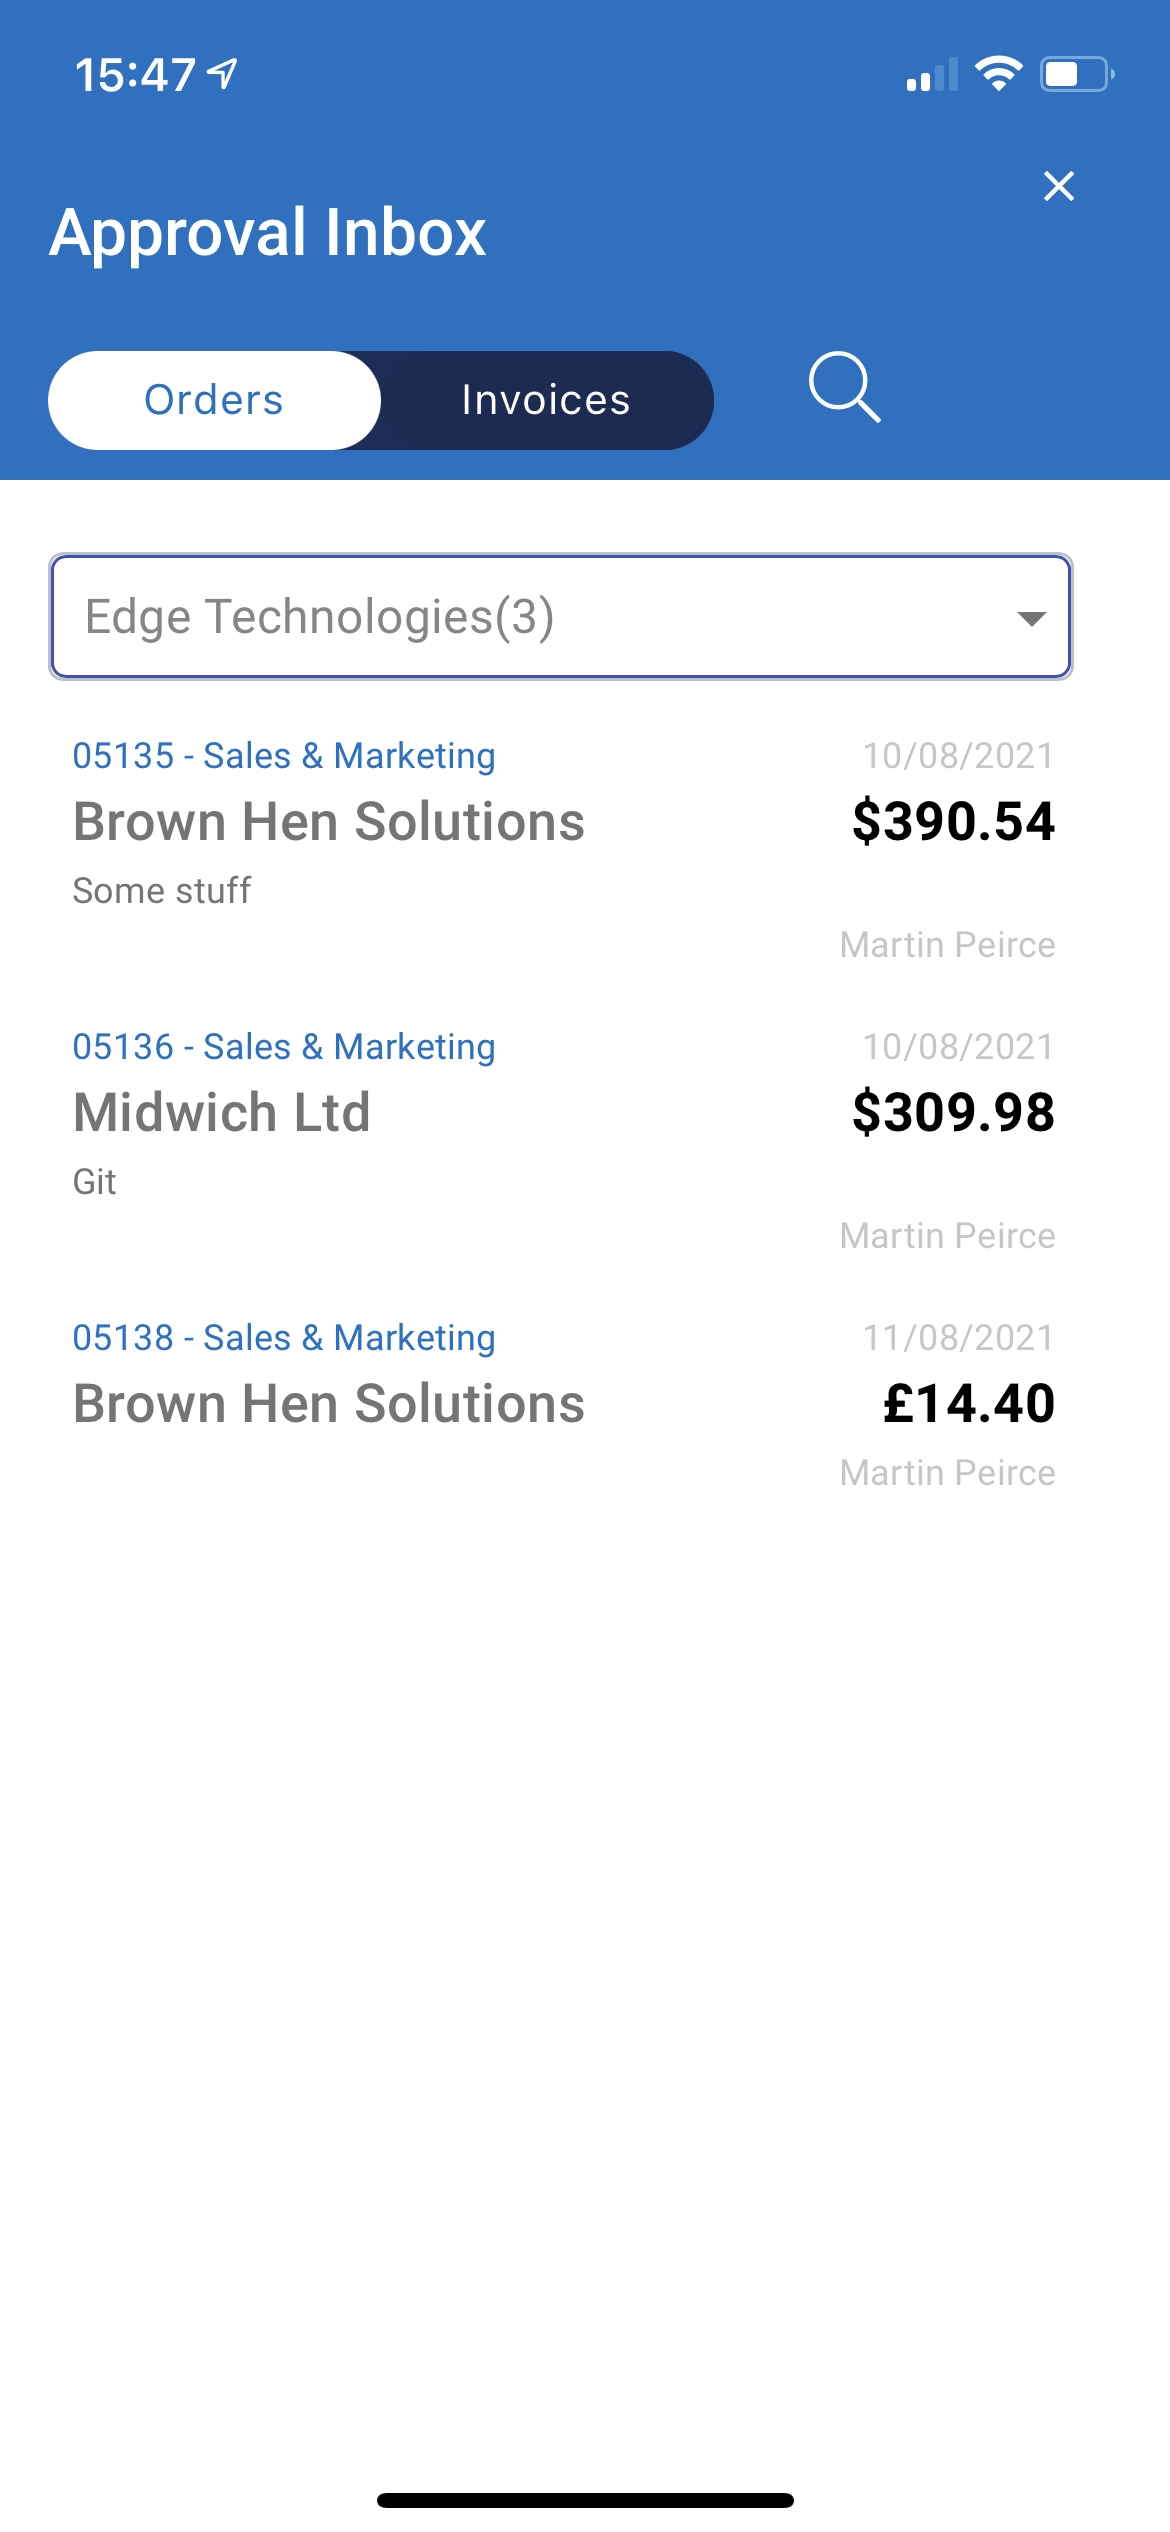Tap the cellular signal bars icon

click(x=932, y=75)
